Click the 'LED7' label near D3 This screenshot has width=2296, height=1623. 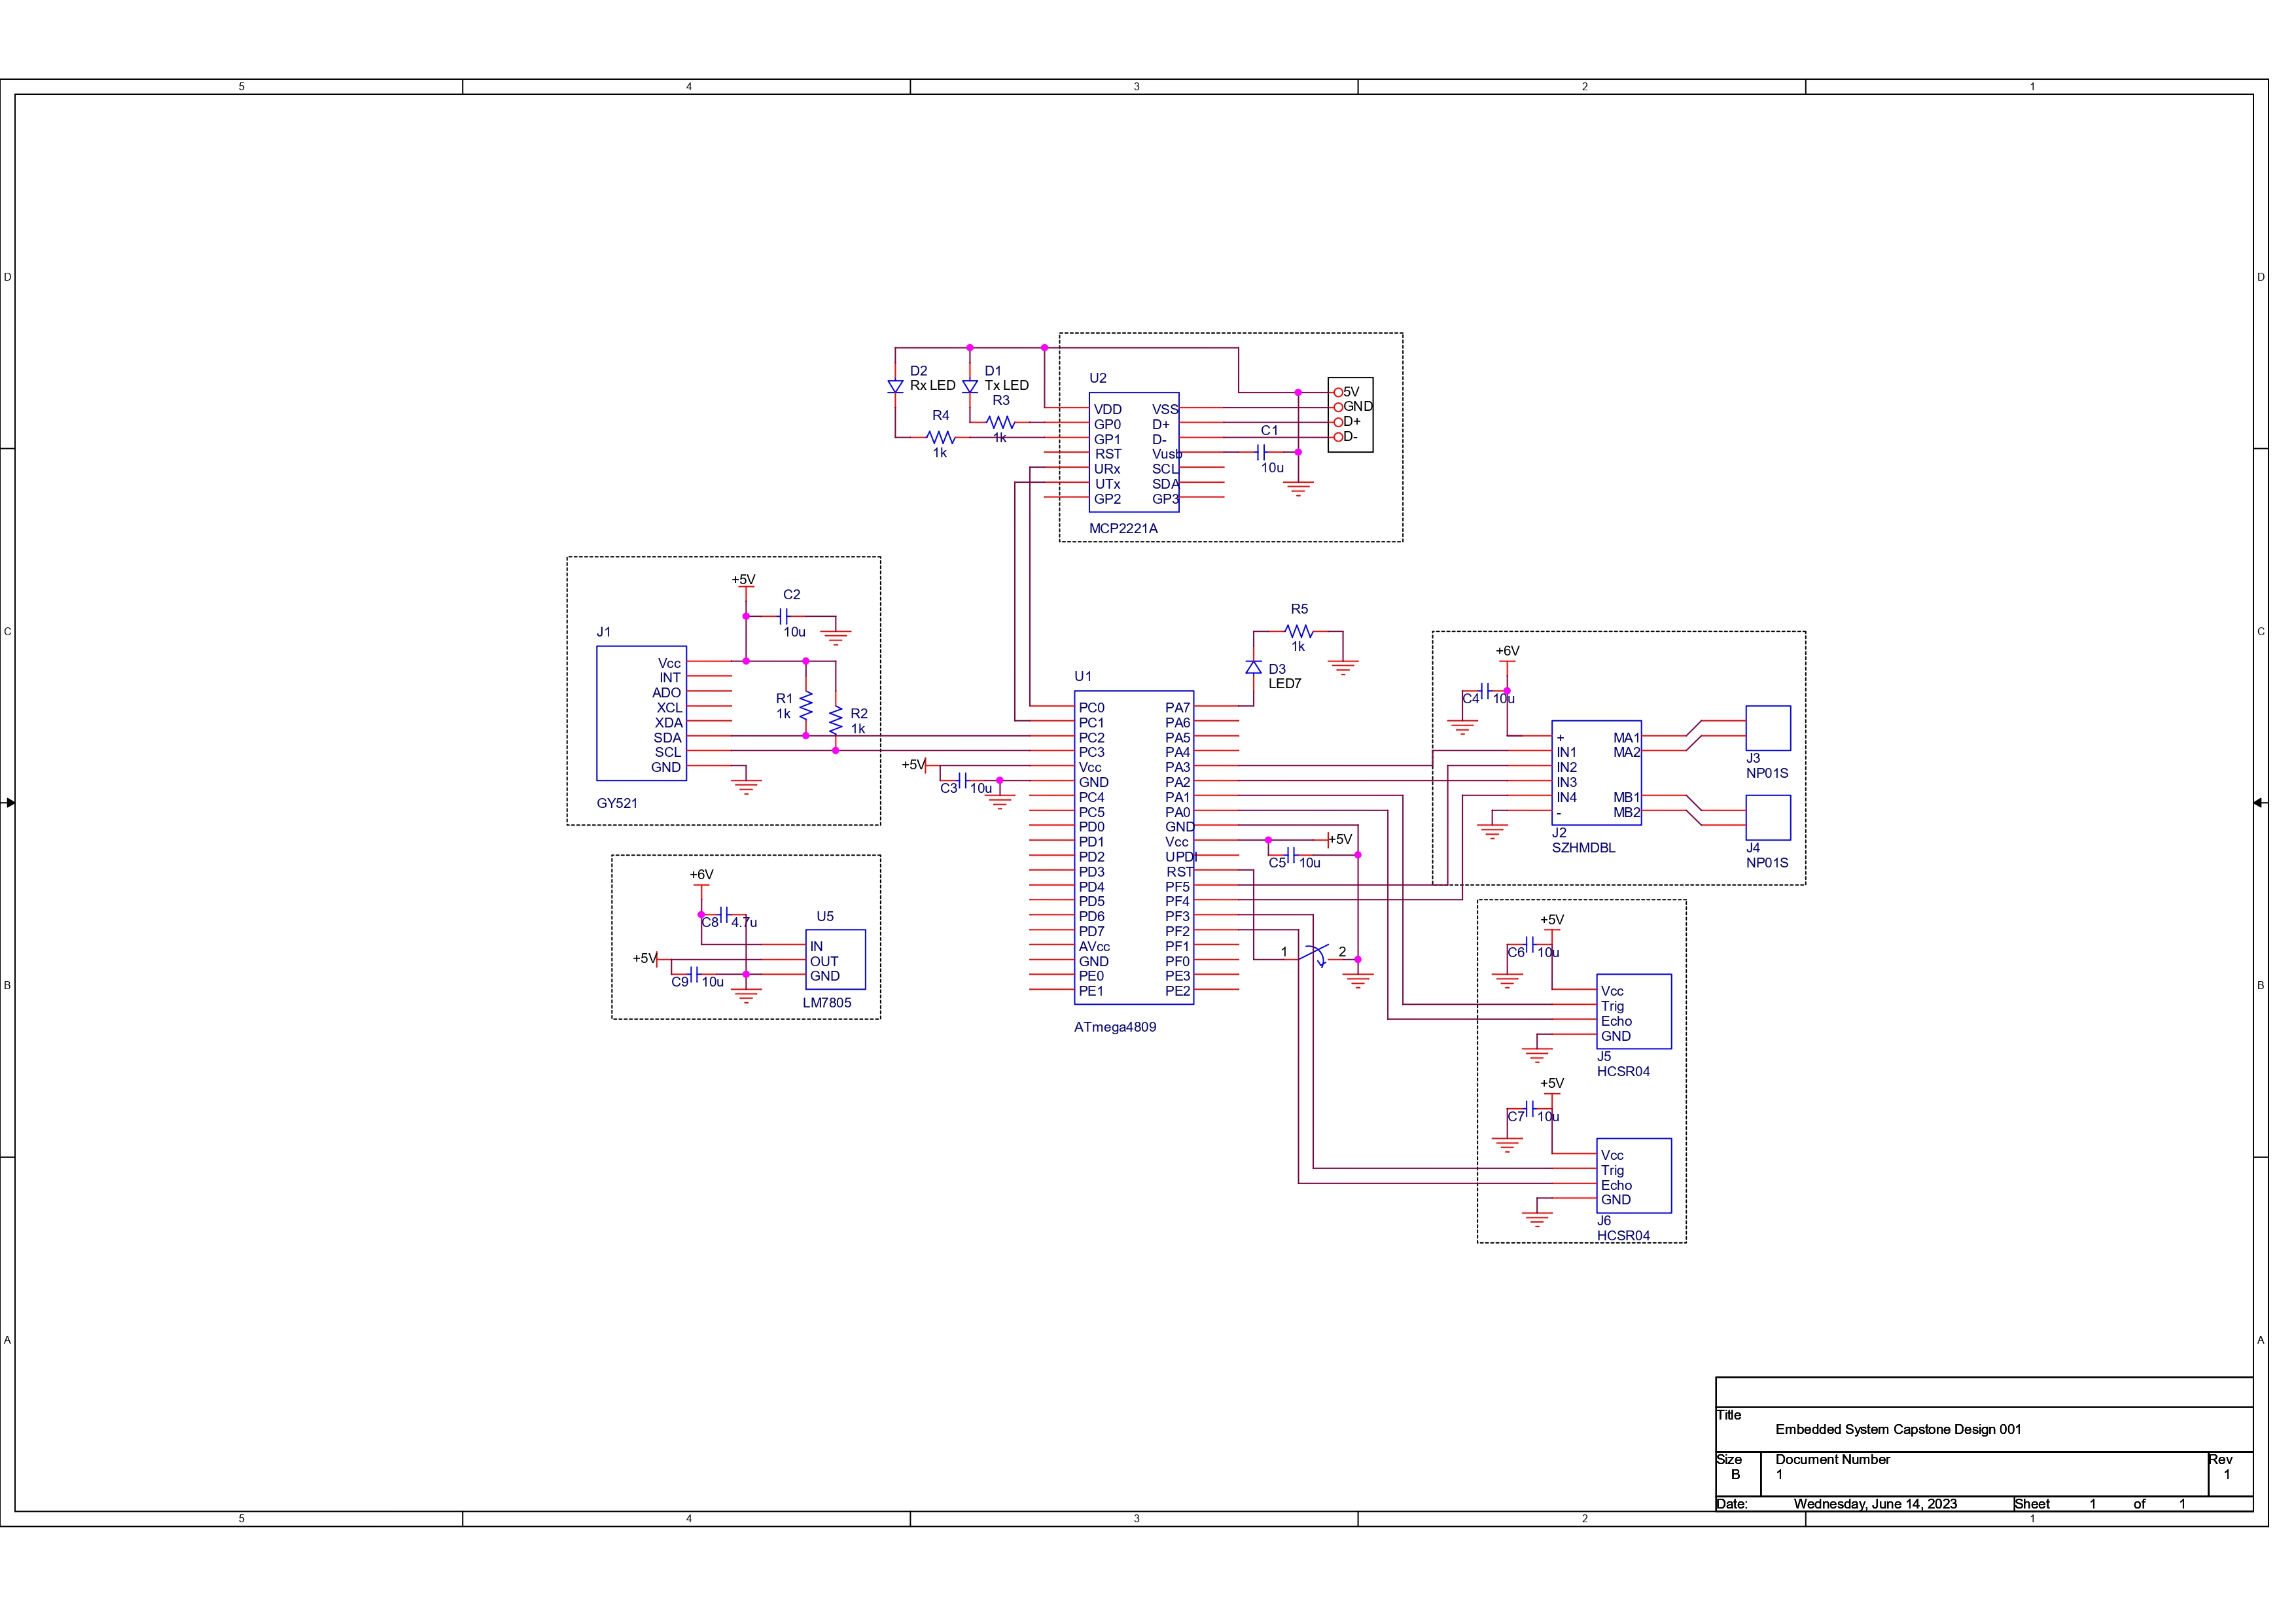(x=1284, y=683)
